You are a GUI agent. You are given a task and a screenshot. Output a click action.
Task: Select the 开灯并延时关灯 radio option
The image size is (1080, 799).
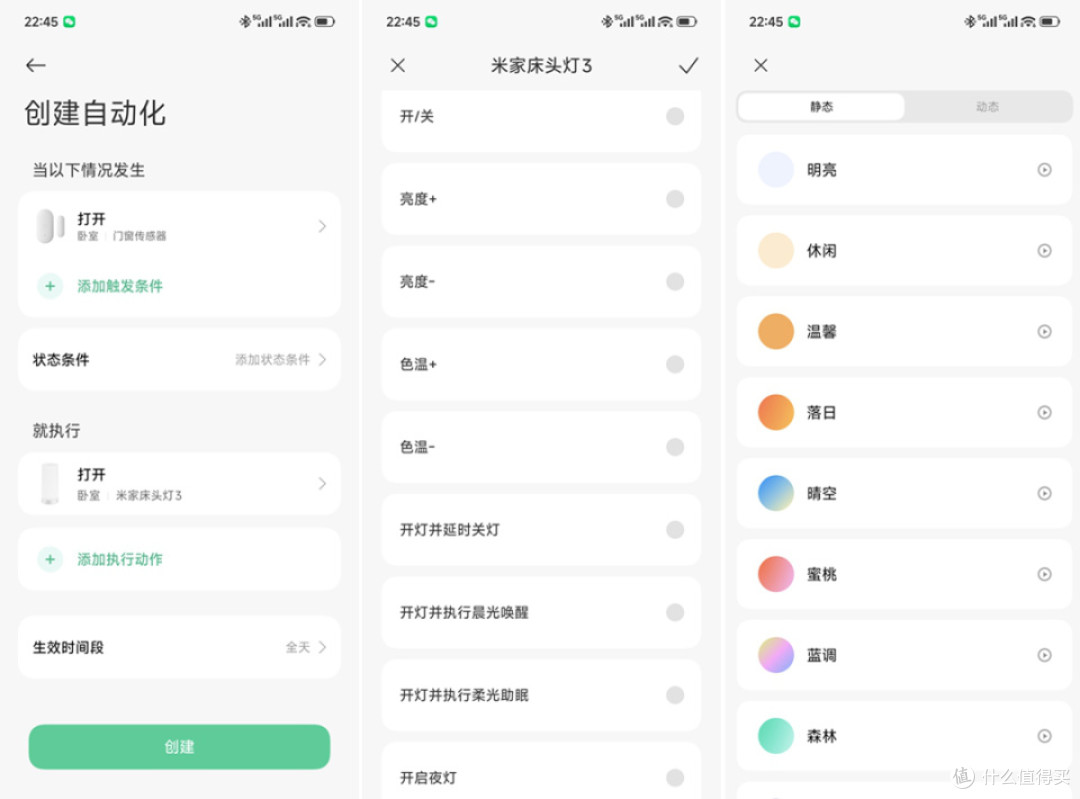[x=675, y=530]
